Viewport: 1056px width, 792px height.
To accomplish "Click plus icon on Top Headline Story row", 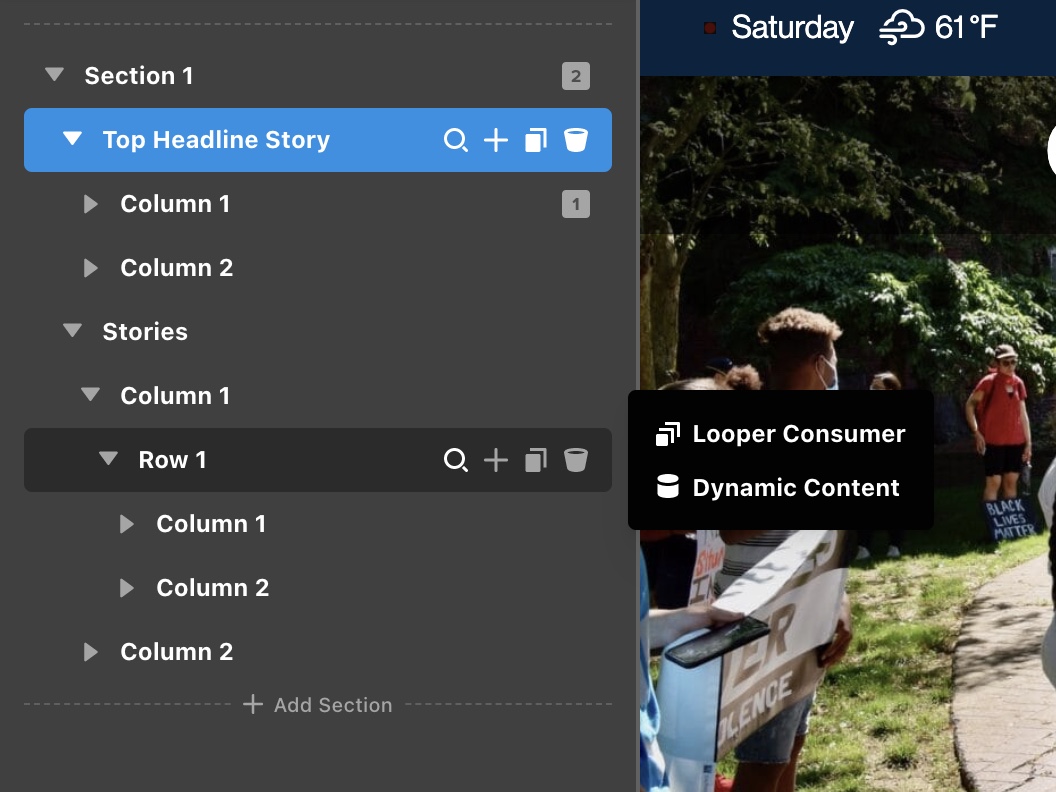I will click(496, 140).
